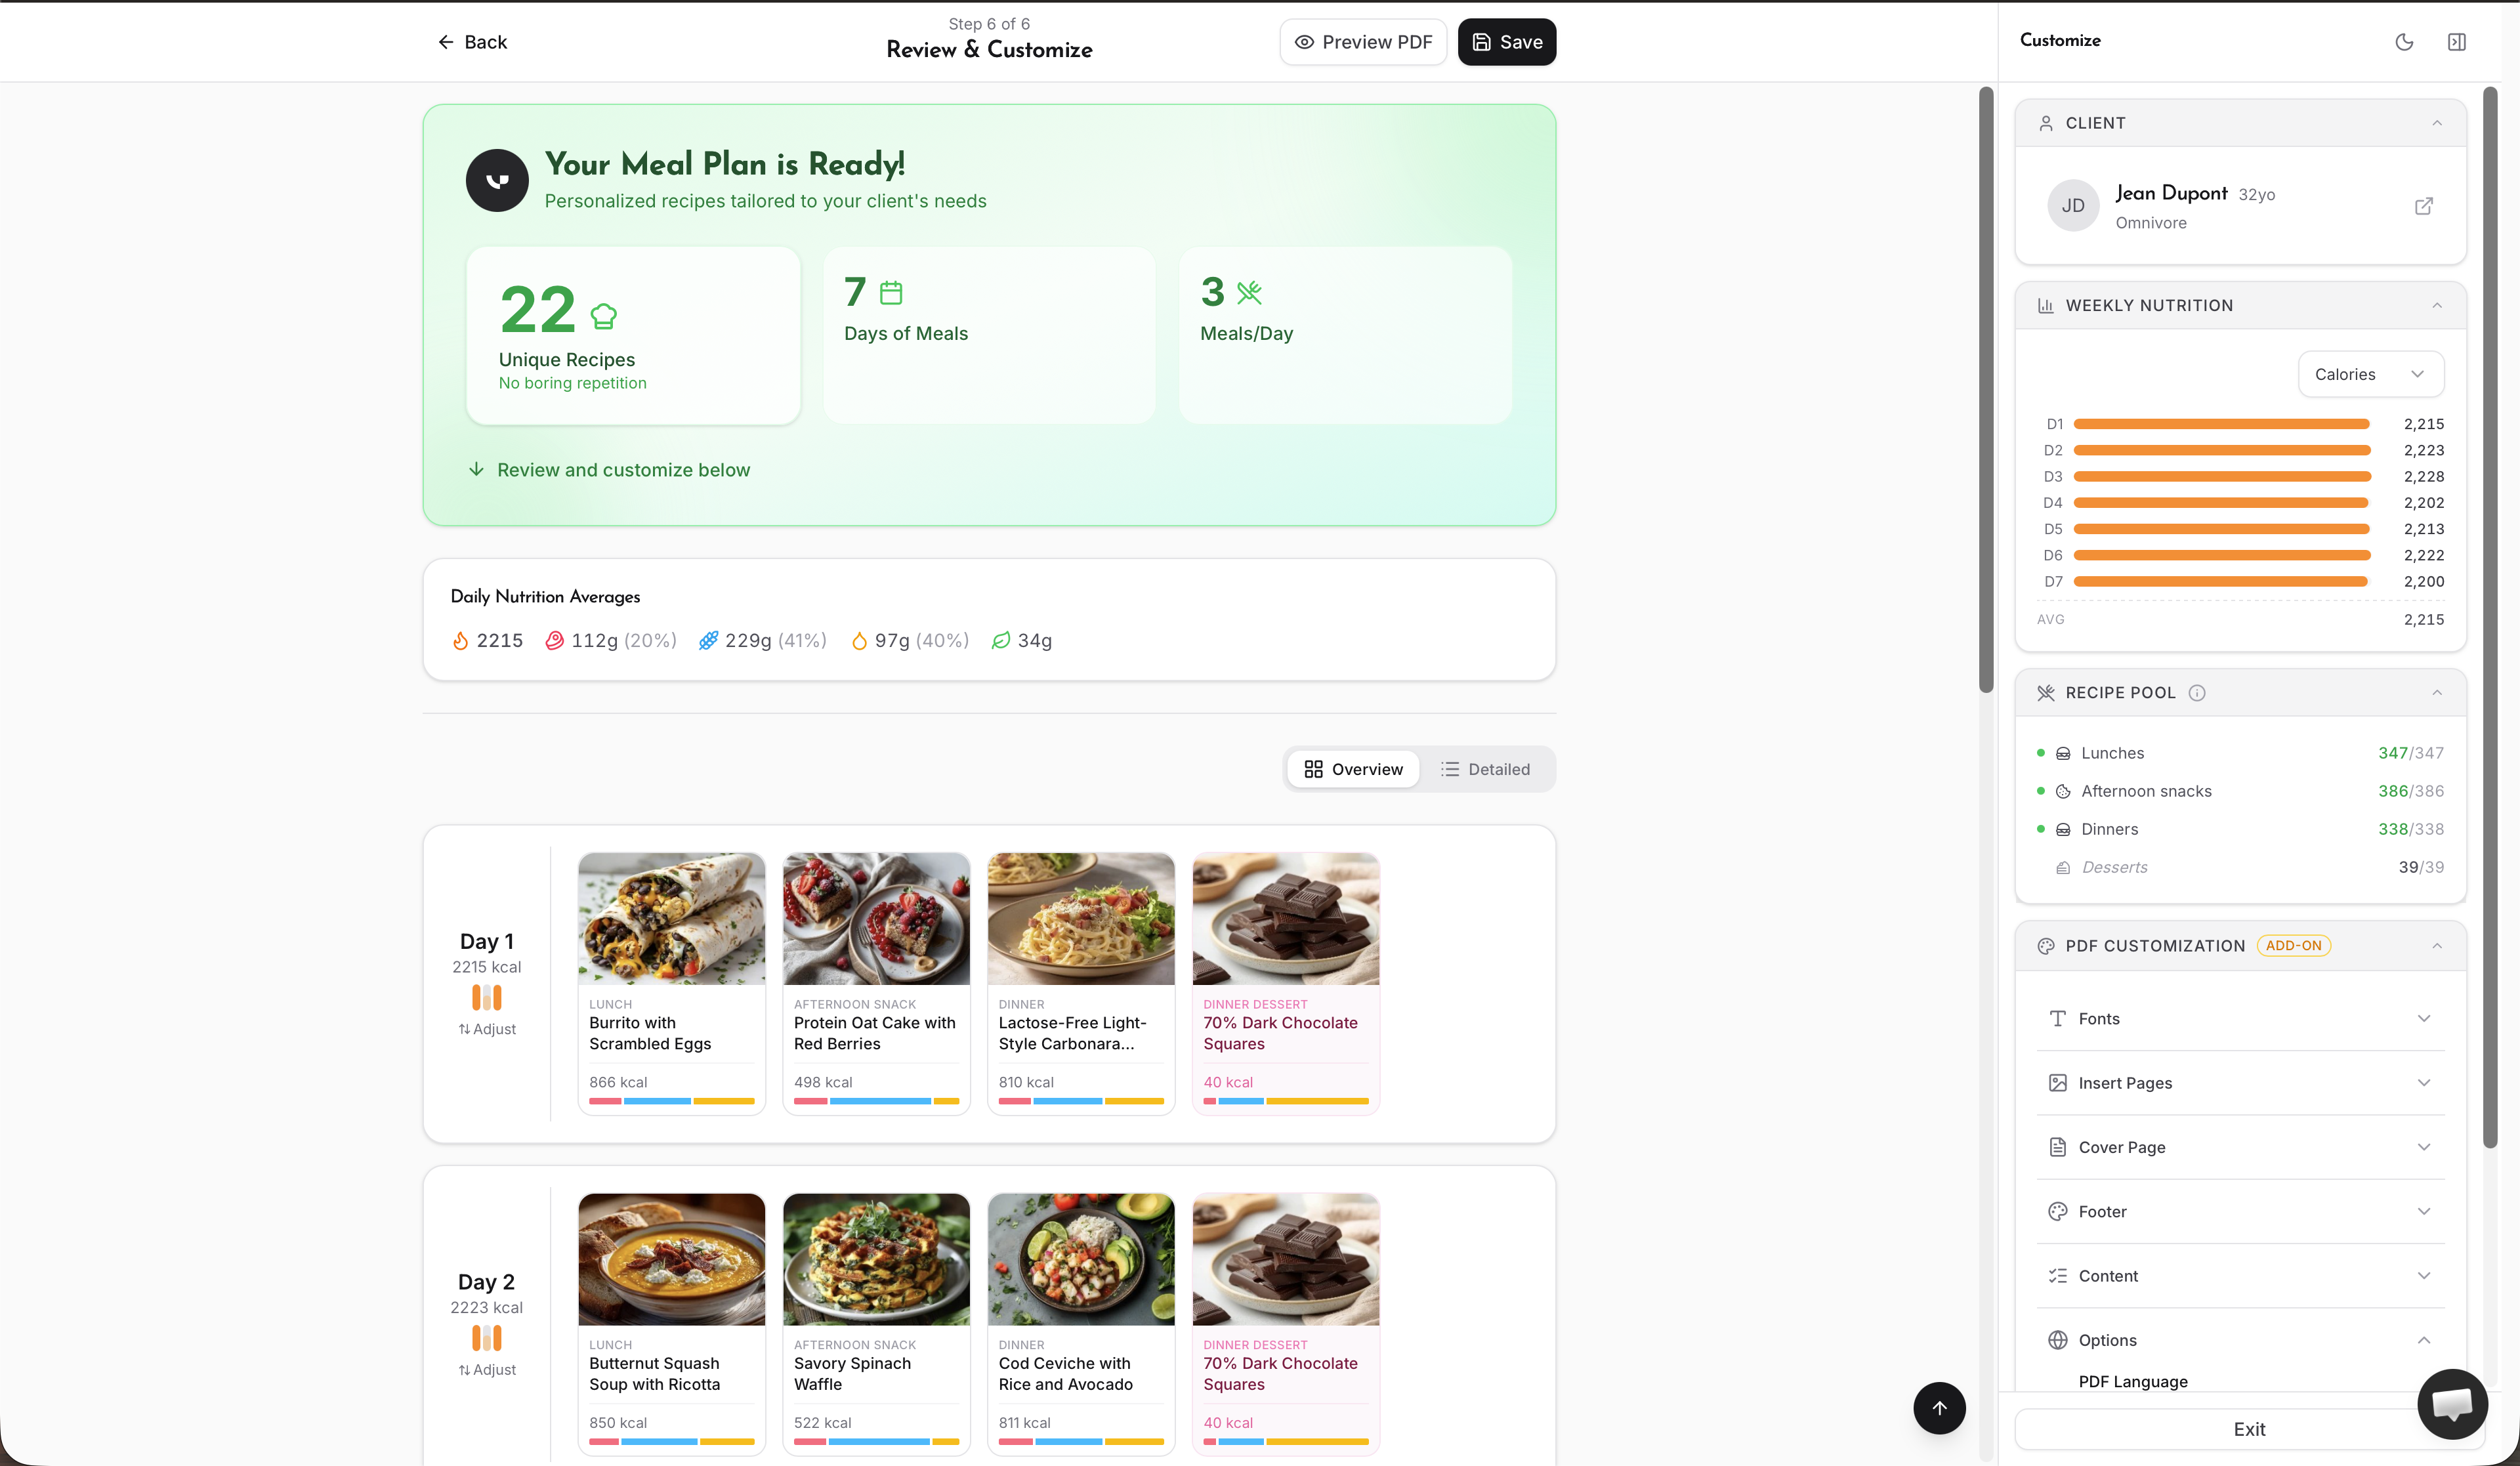This screenshot has width=2520, height=1466.
Task: Open the Calories metric dropdown
Action: pyautogui.click(x=2370, y=374)
